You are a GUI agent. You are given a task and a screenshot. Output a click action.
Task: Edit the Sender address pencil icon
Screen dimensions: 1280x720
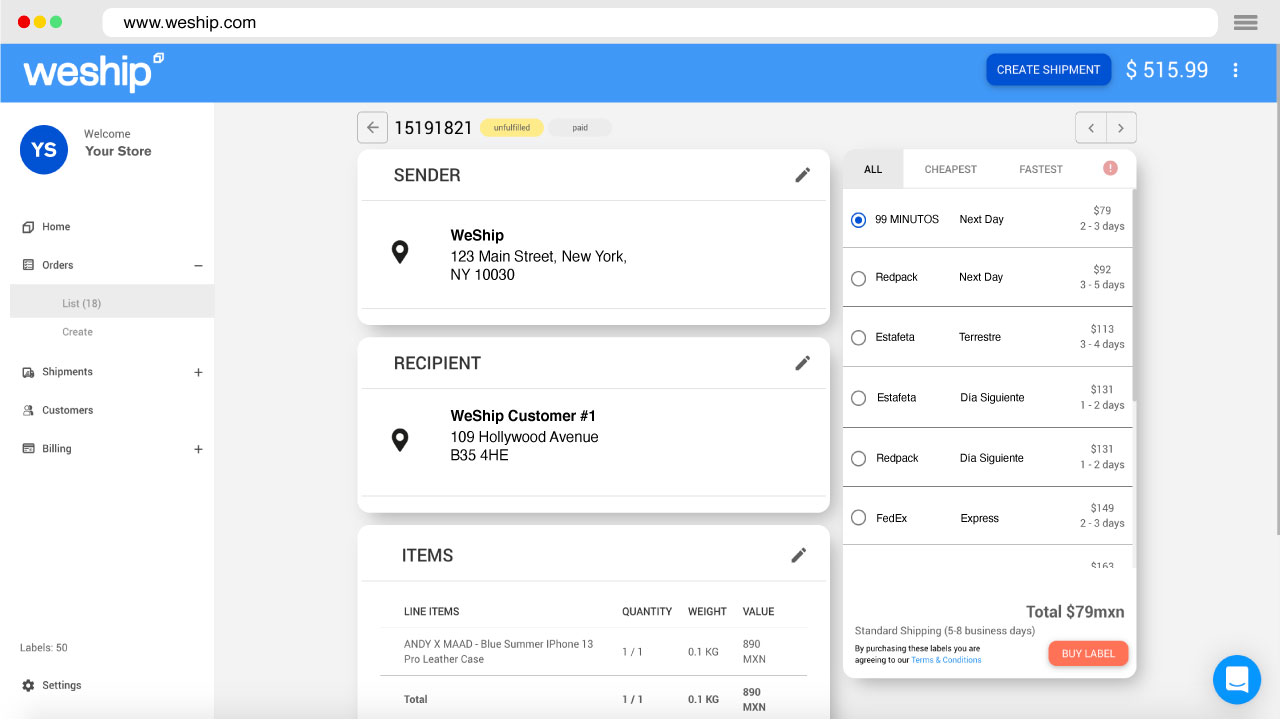tap(802, 175)
